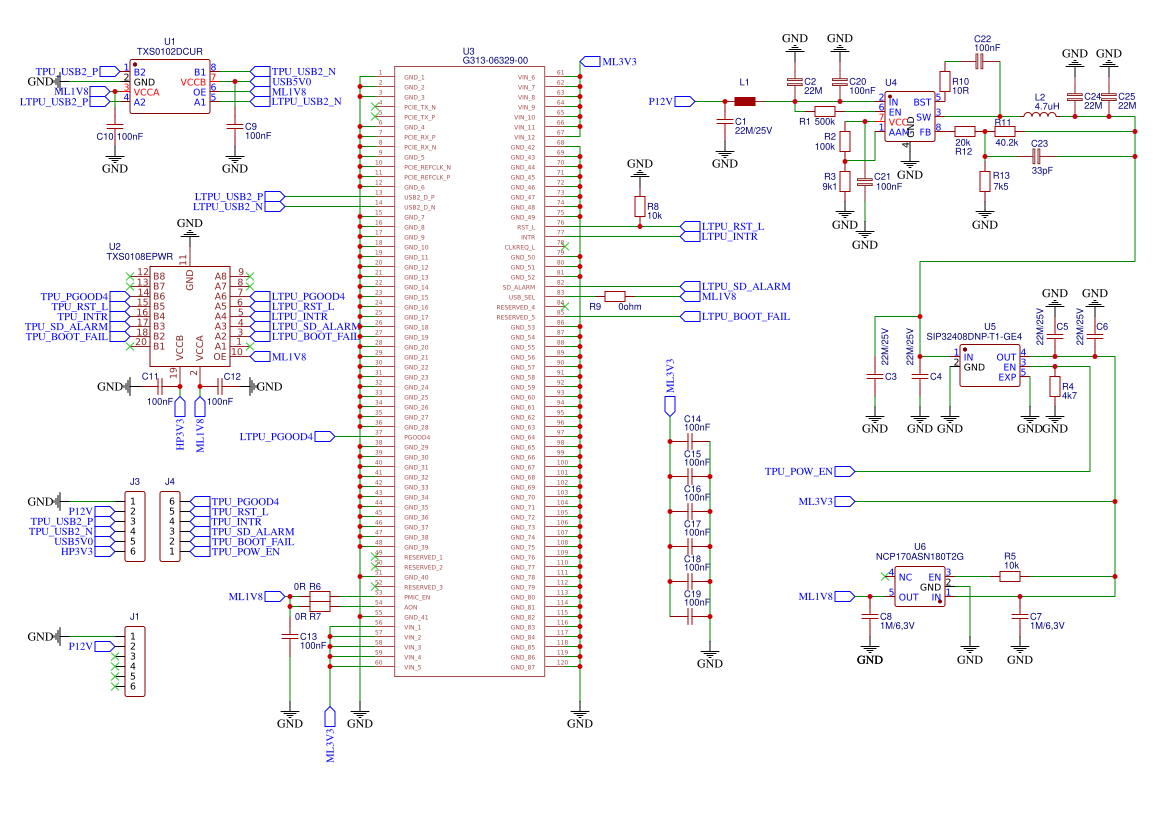The height and width of the screenshot is (827, 1169).
Task: Select the TPU_POW_EN label near U5
Action: (x=809, y=471)
